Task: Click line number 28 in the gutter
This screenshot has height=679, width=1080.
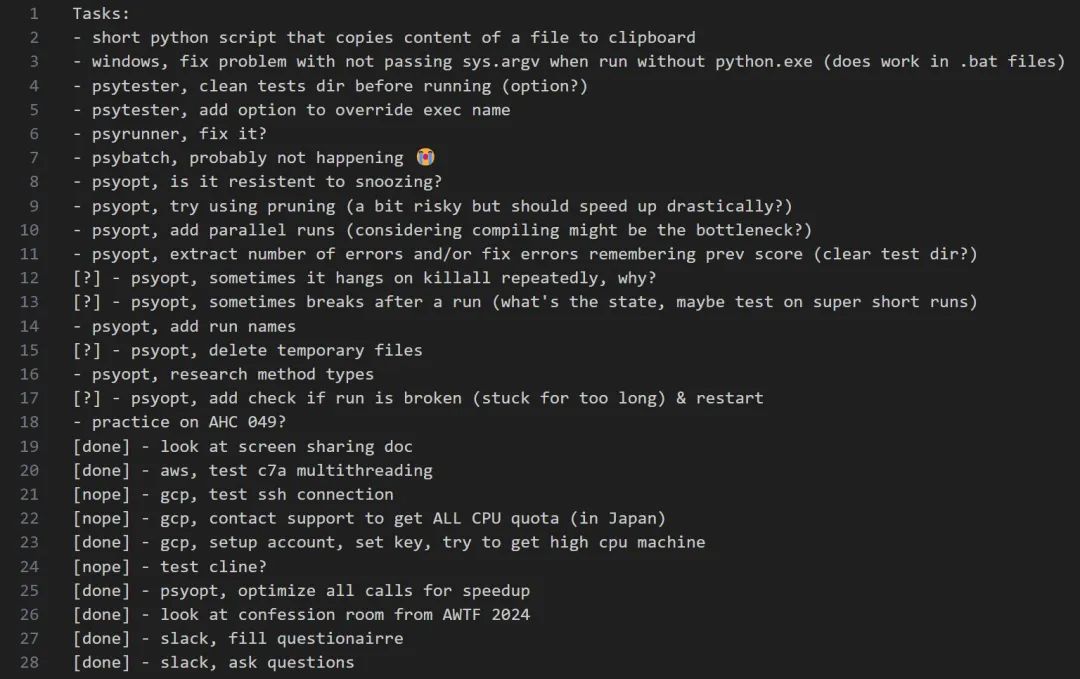Action: [29, 662]
